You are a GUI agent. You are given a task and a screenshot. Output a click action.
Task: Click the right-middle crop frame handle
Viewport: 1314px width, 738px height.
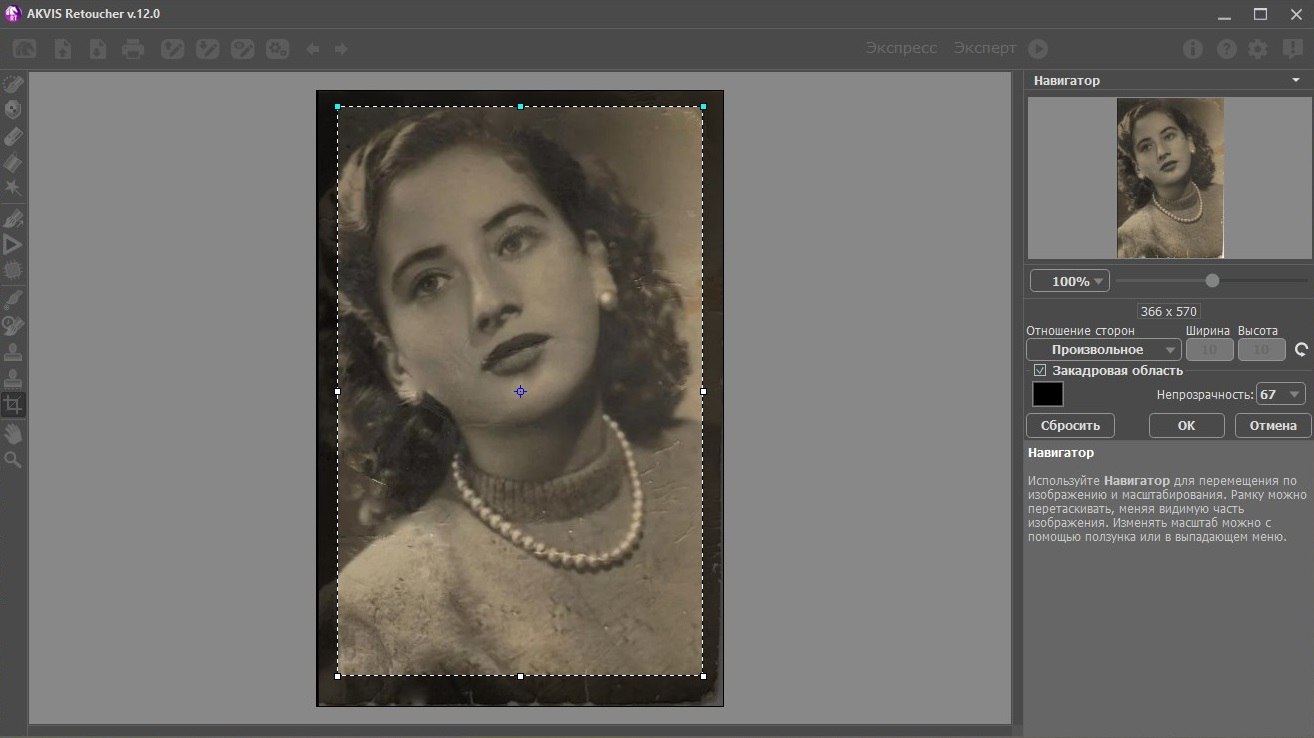[x=703, y=391]
